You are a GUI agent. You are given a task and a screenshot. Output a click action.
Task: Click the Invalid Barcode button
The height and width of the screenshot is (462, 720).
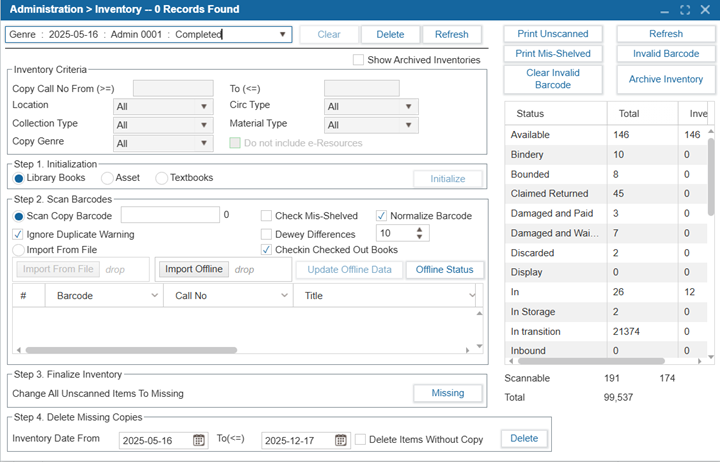coord(666,54)
